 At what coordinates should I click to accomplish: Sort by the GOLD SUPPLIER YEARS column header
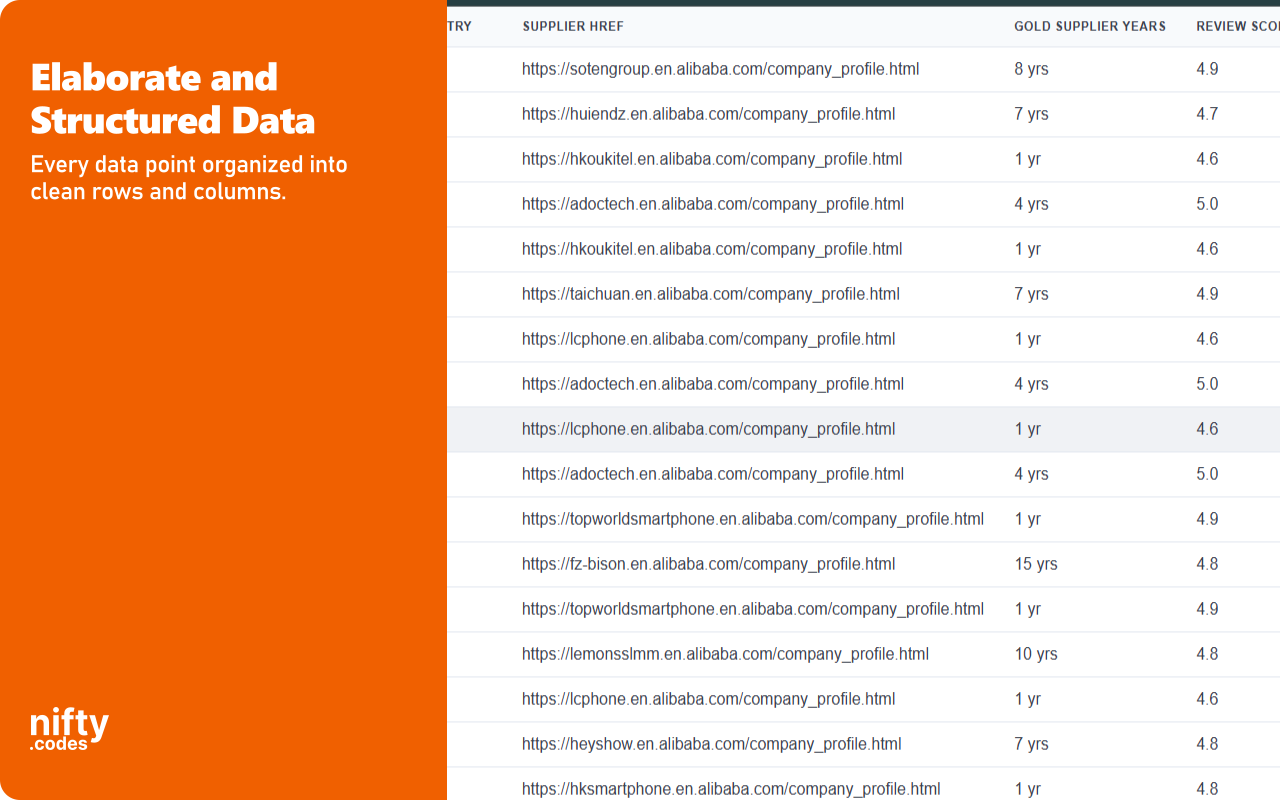[1090, 26]
